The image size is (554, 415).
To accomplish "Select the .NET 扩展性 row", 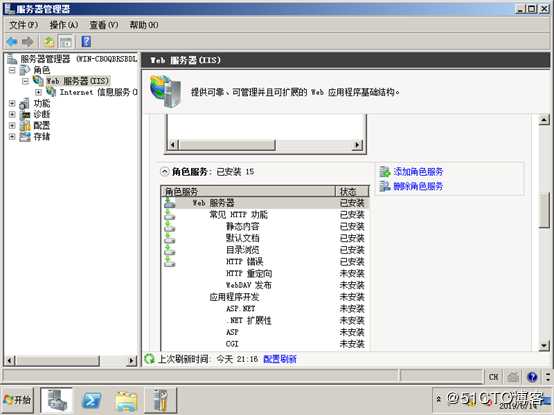I will pyautogui.click(x=265, y=321).
